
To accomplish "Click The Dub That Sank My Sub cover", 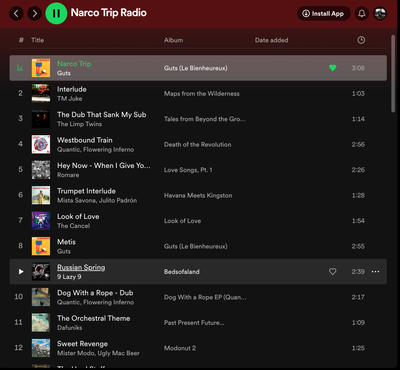I will pos(41,119).
